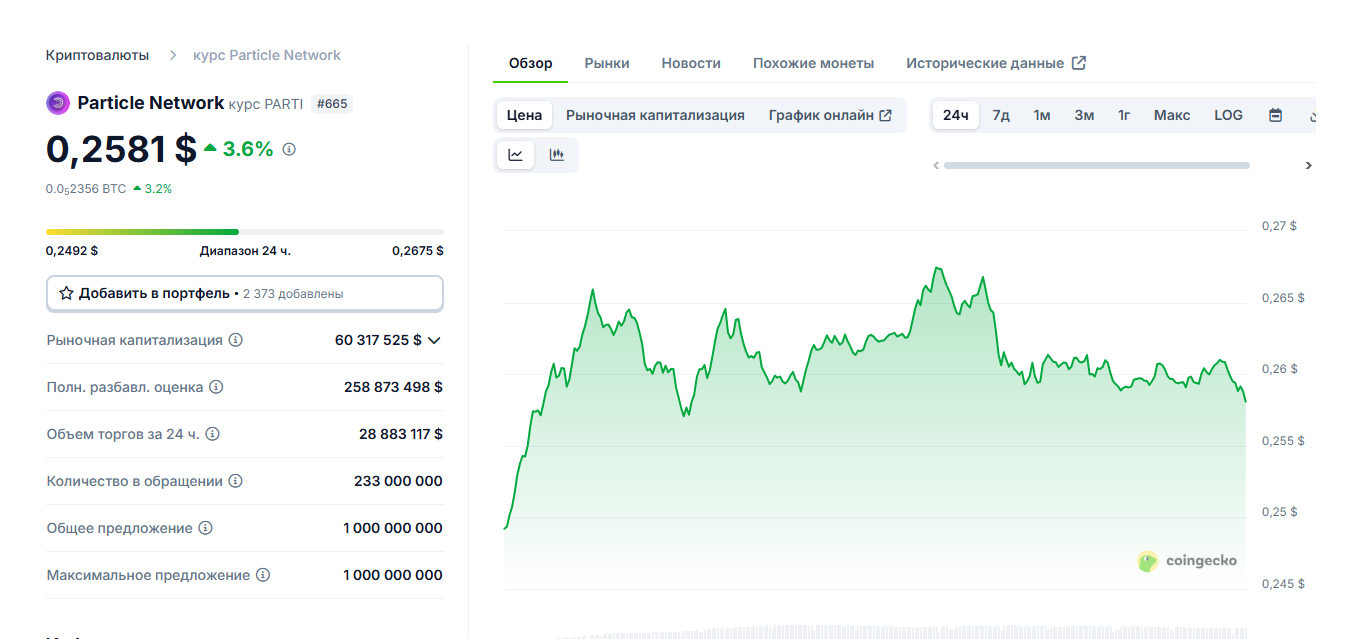Click the 28 883 117 $ volume value
Image resolution: width=1363 pixels, height=639 pixels.
(x=401, y=434)
